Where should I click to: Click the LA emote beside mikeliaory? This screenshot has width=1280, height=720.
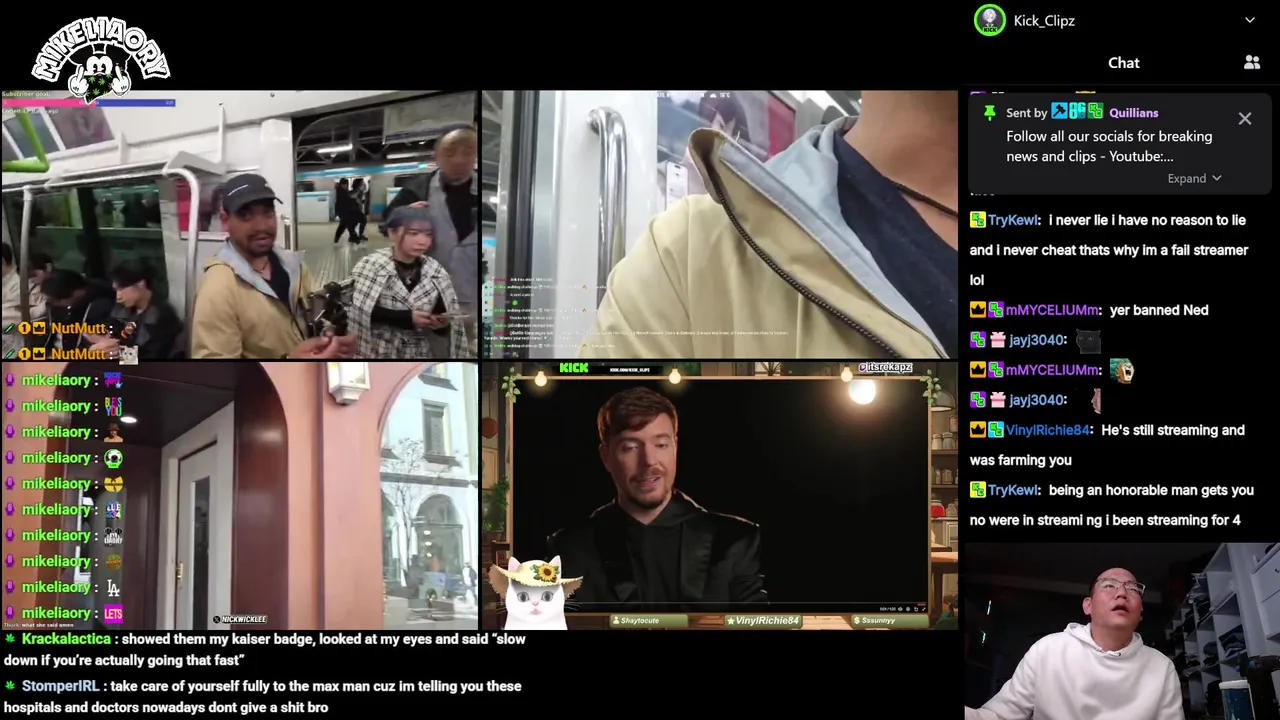[x=113, y=587]
